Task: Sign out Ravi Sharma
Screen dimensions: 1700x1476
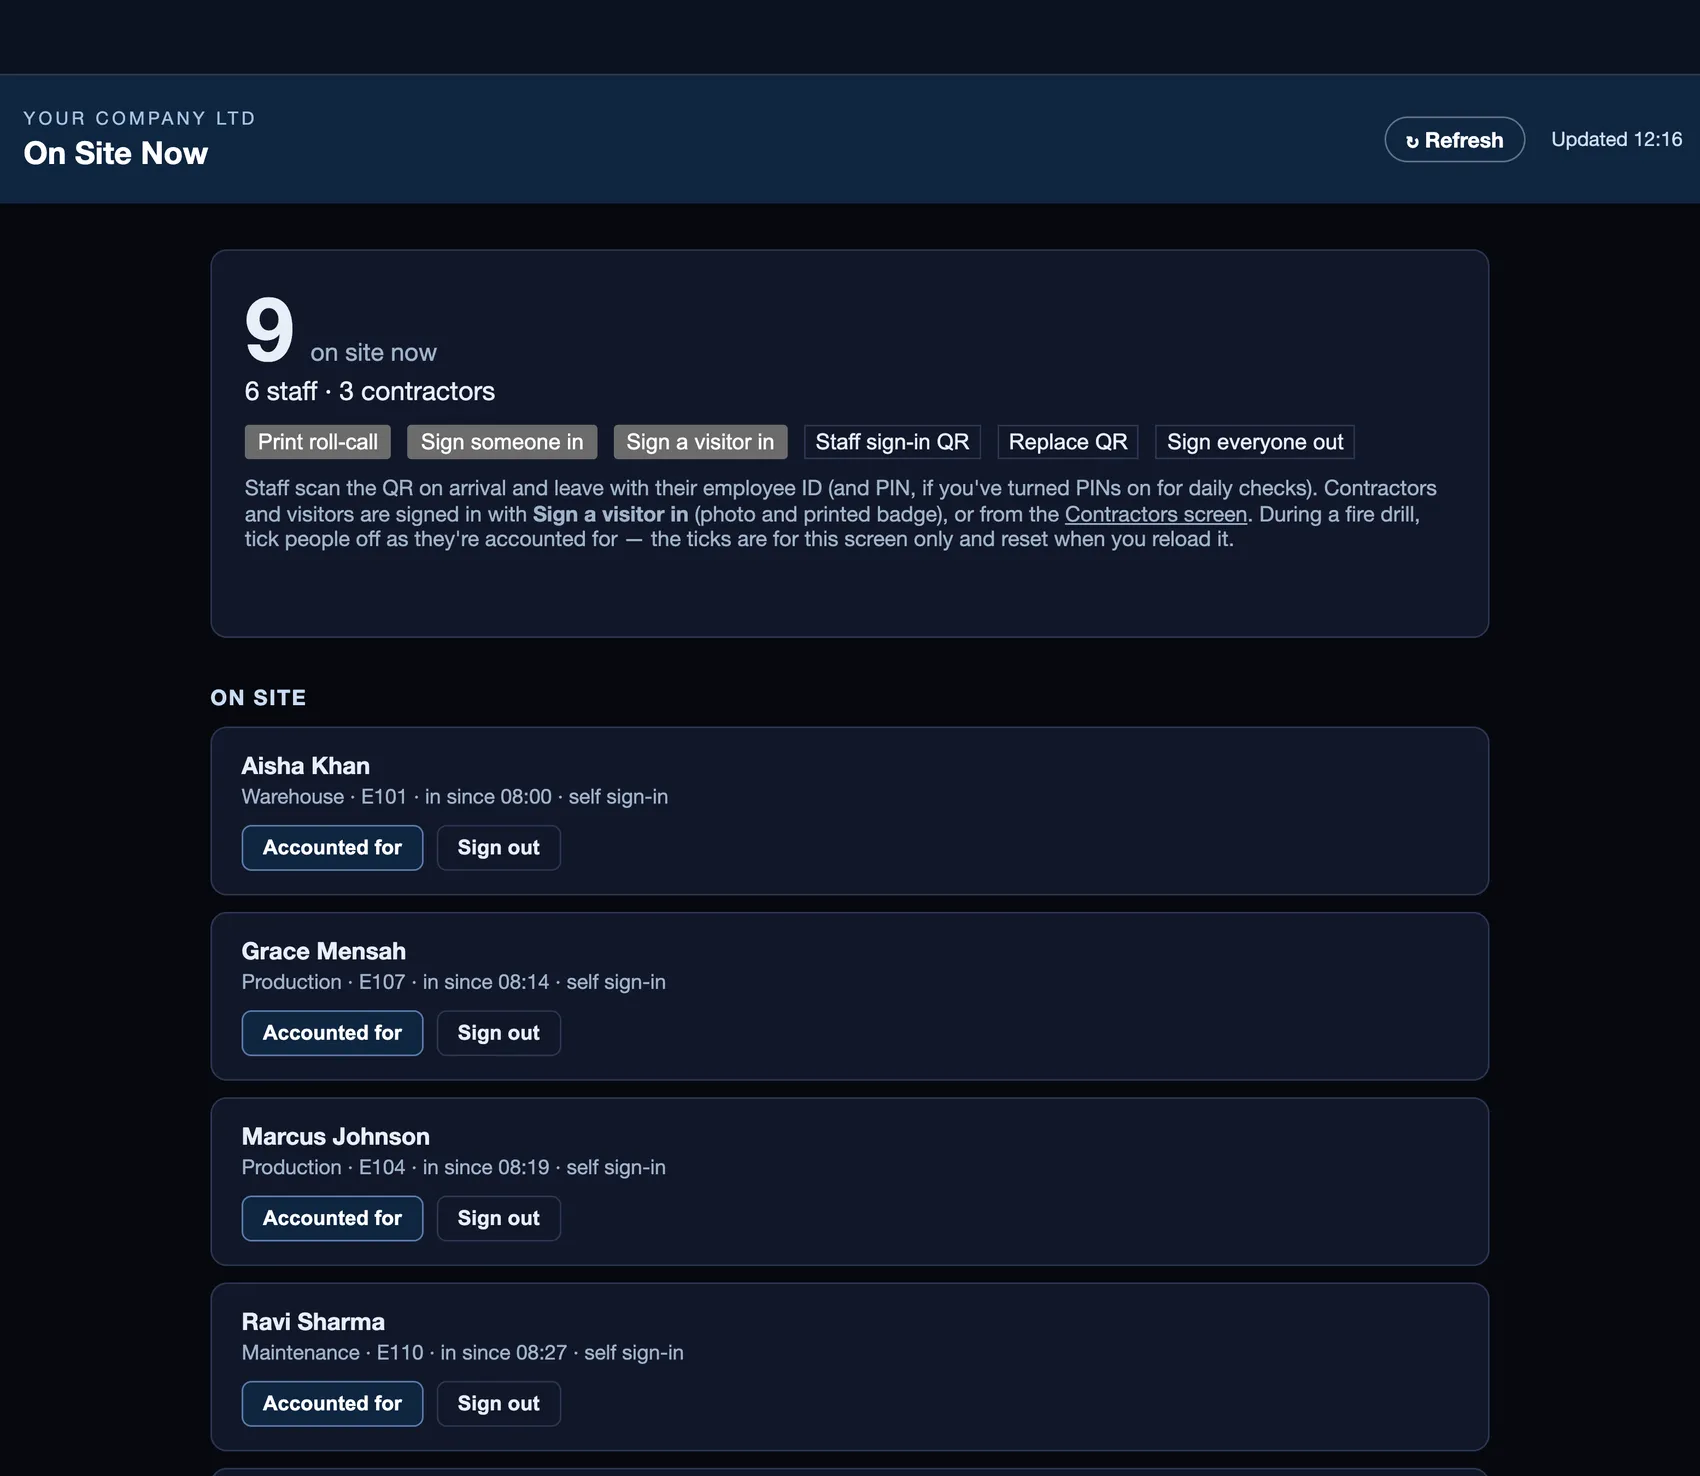Action: coord(499,1404)
